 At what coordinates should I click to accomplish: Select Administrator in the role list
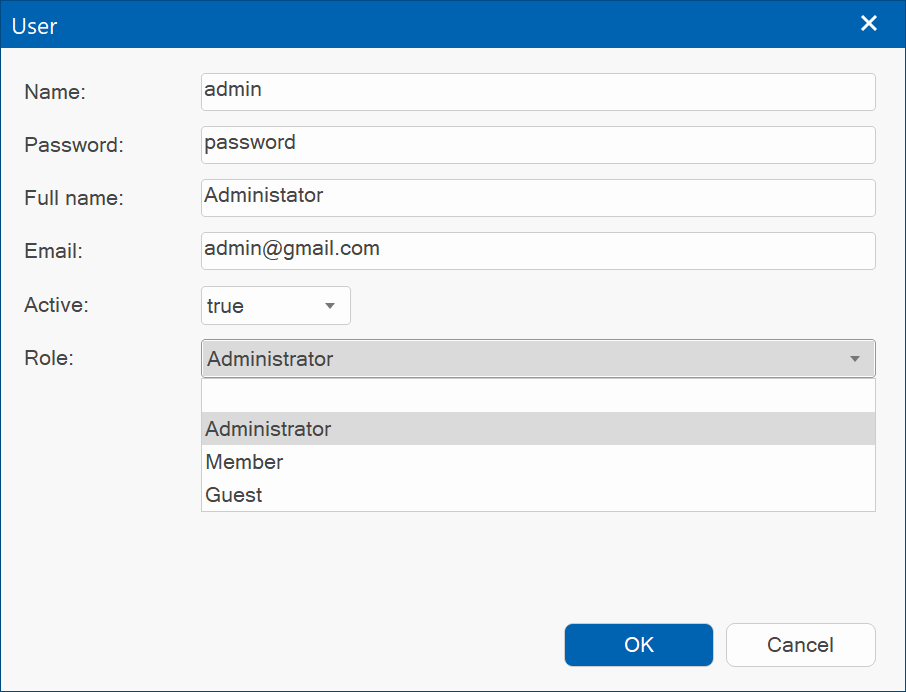click(x=538, y=429)
